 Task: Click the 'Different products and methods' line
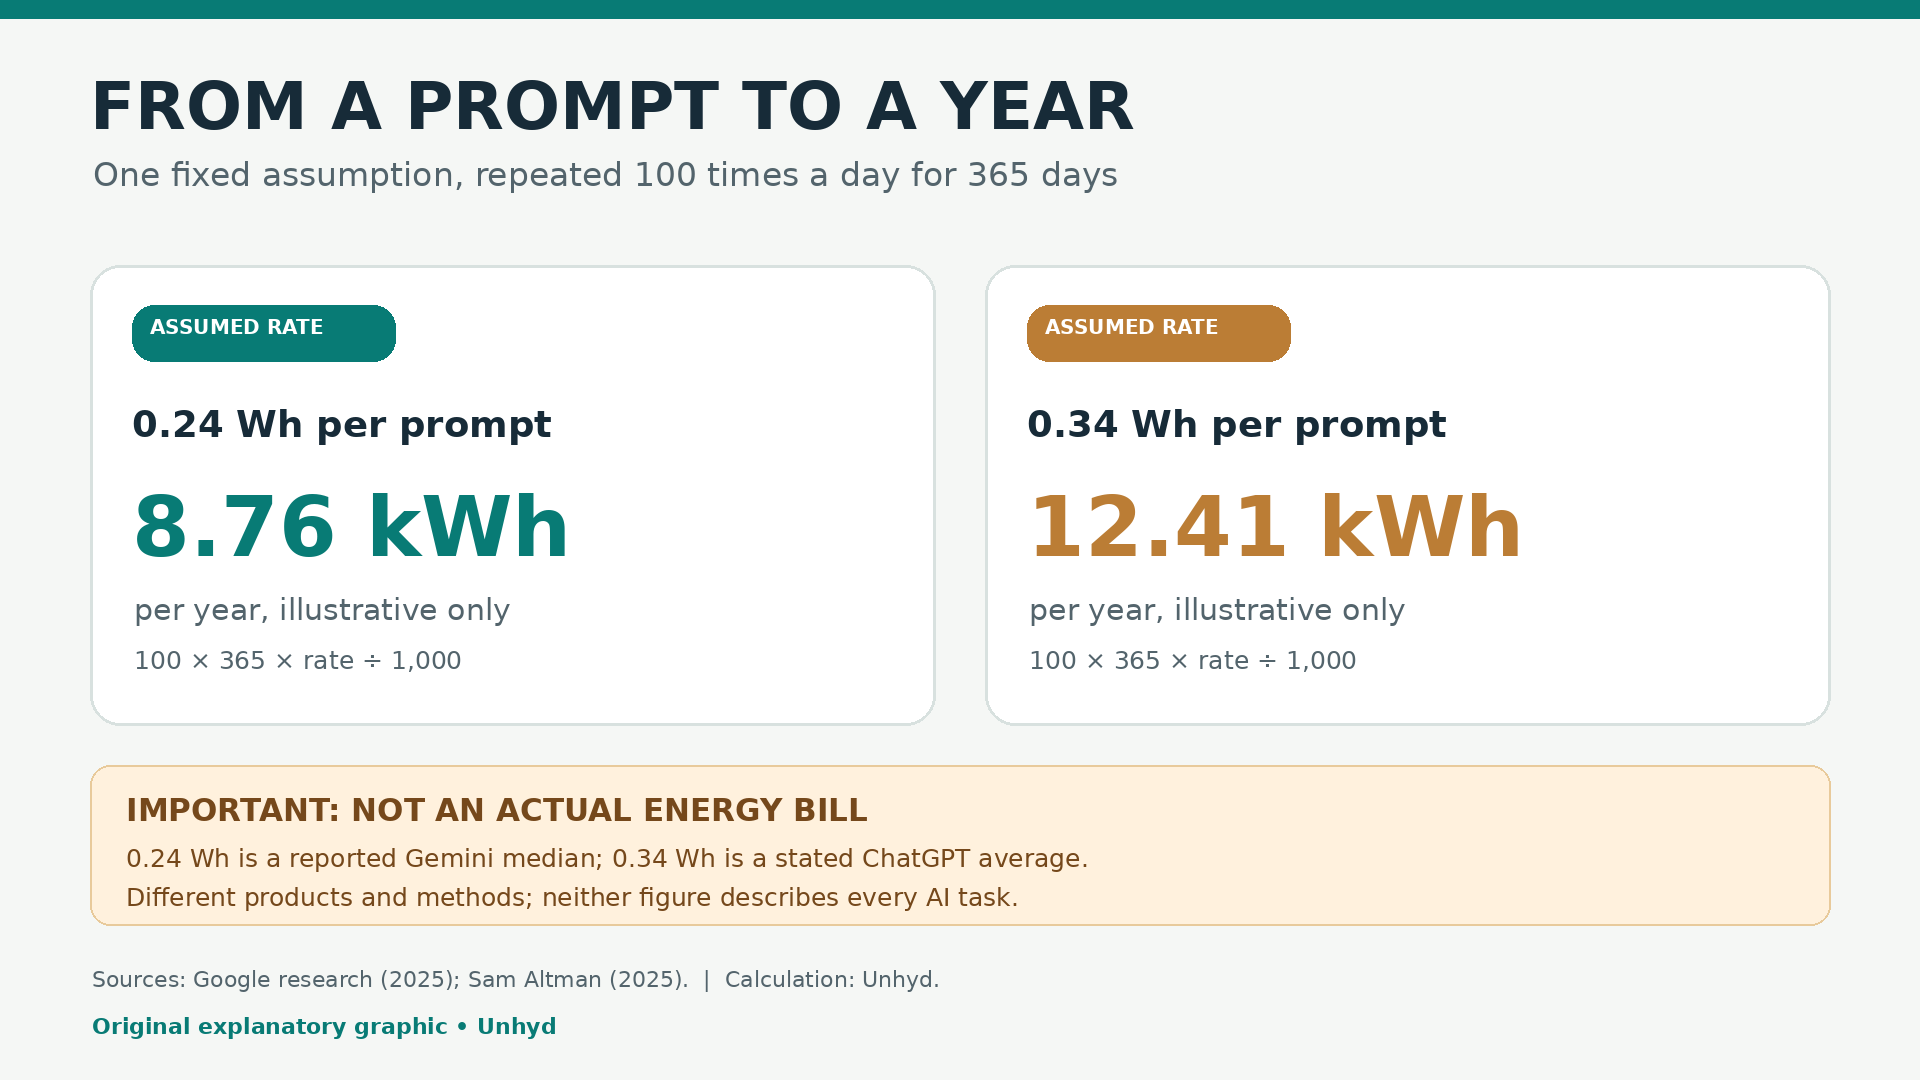572,898
